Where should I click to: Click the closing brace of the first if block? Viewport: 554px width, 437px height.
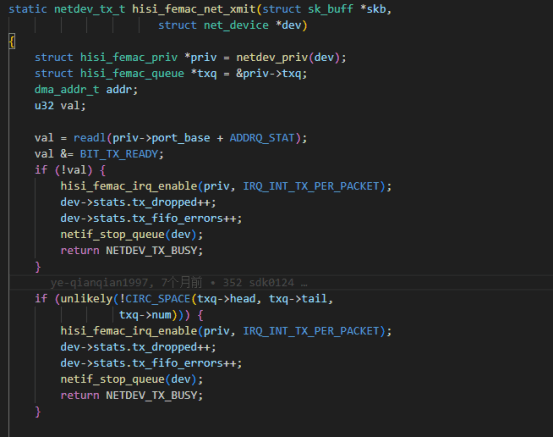[38, 267]
